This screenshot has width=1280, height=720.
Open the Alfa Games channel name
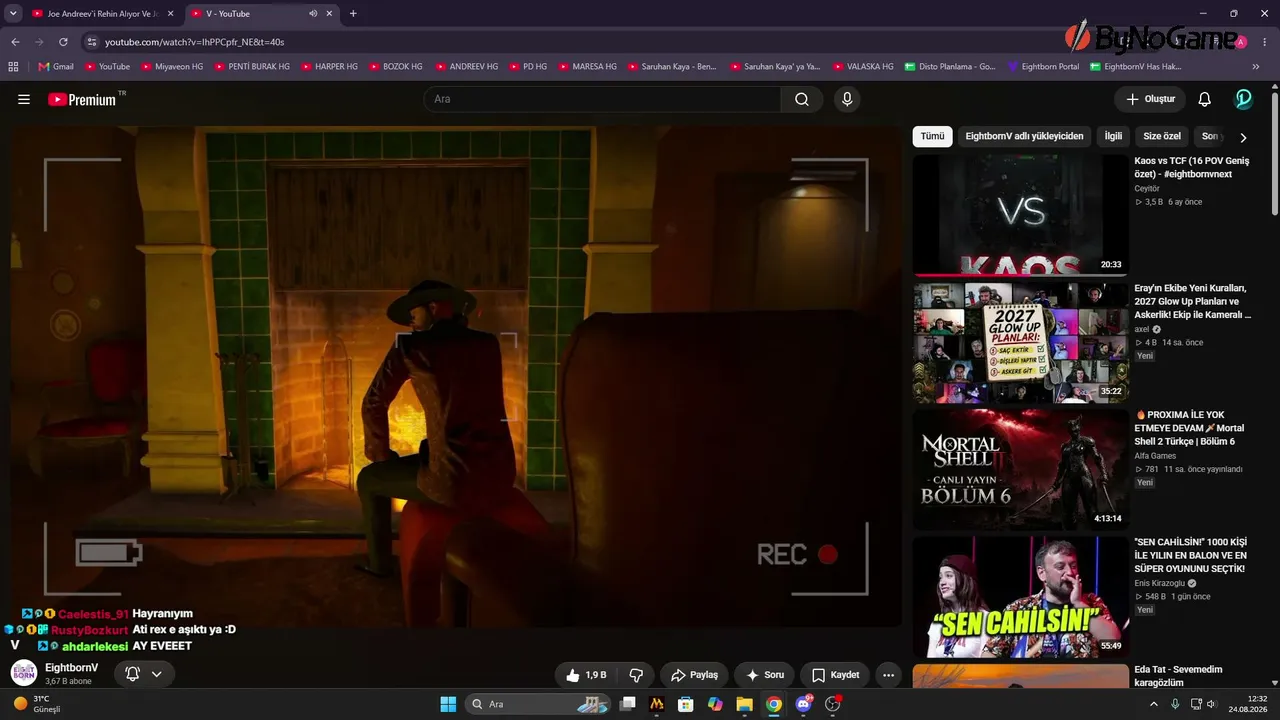click(x=1155, y=456)
